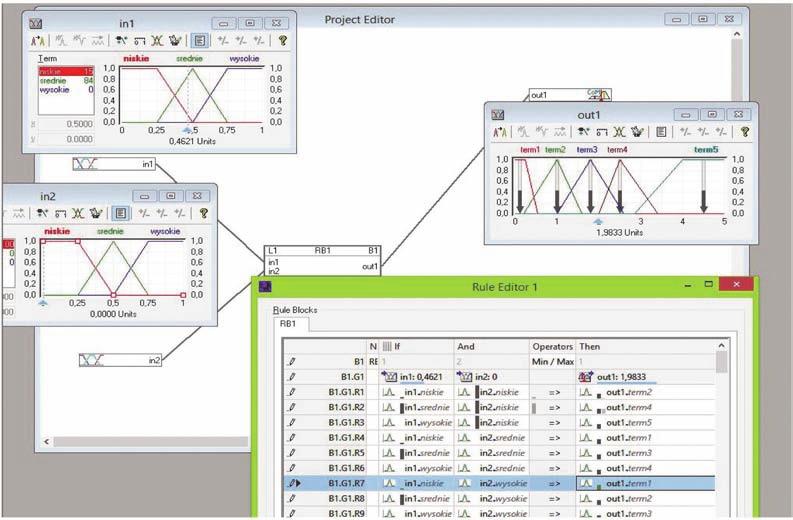Select the RB1 rule block in Project Editor

click(322, 261)
